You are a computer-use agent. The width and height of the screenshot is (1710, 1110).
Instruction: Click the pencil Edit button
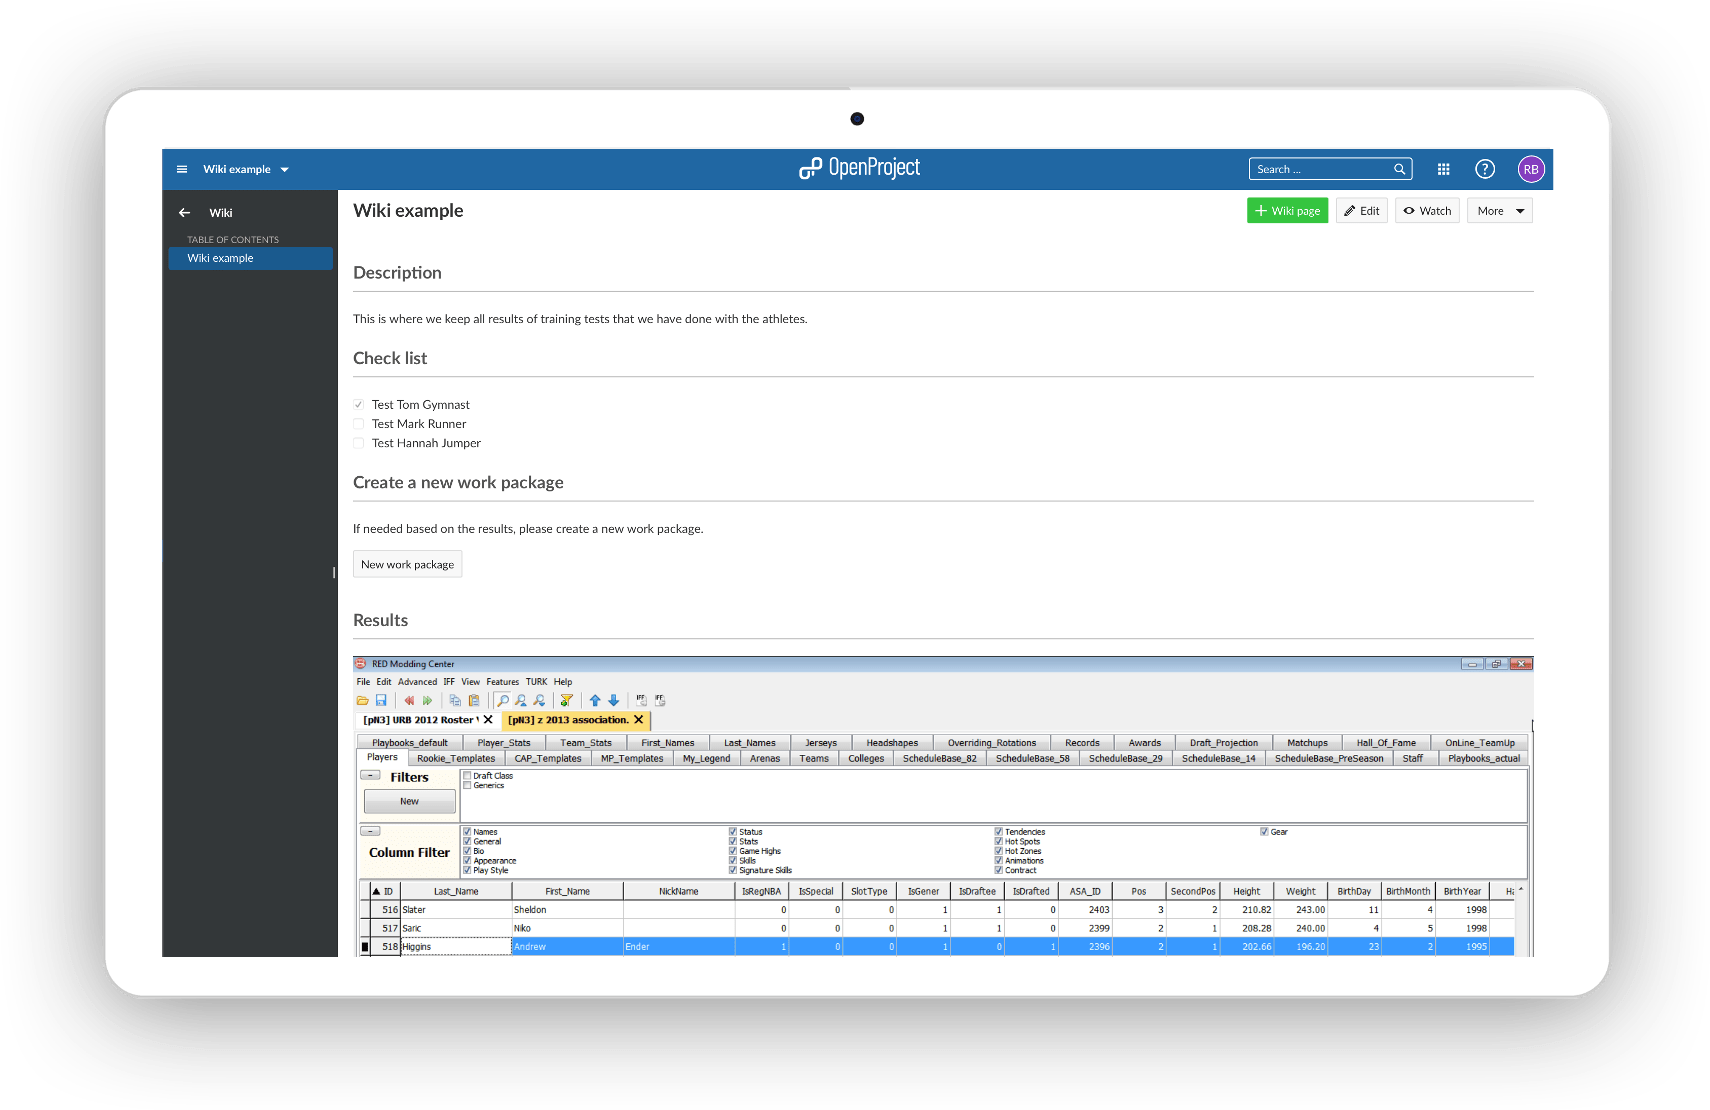(1361, 211)
